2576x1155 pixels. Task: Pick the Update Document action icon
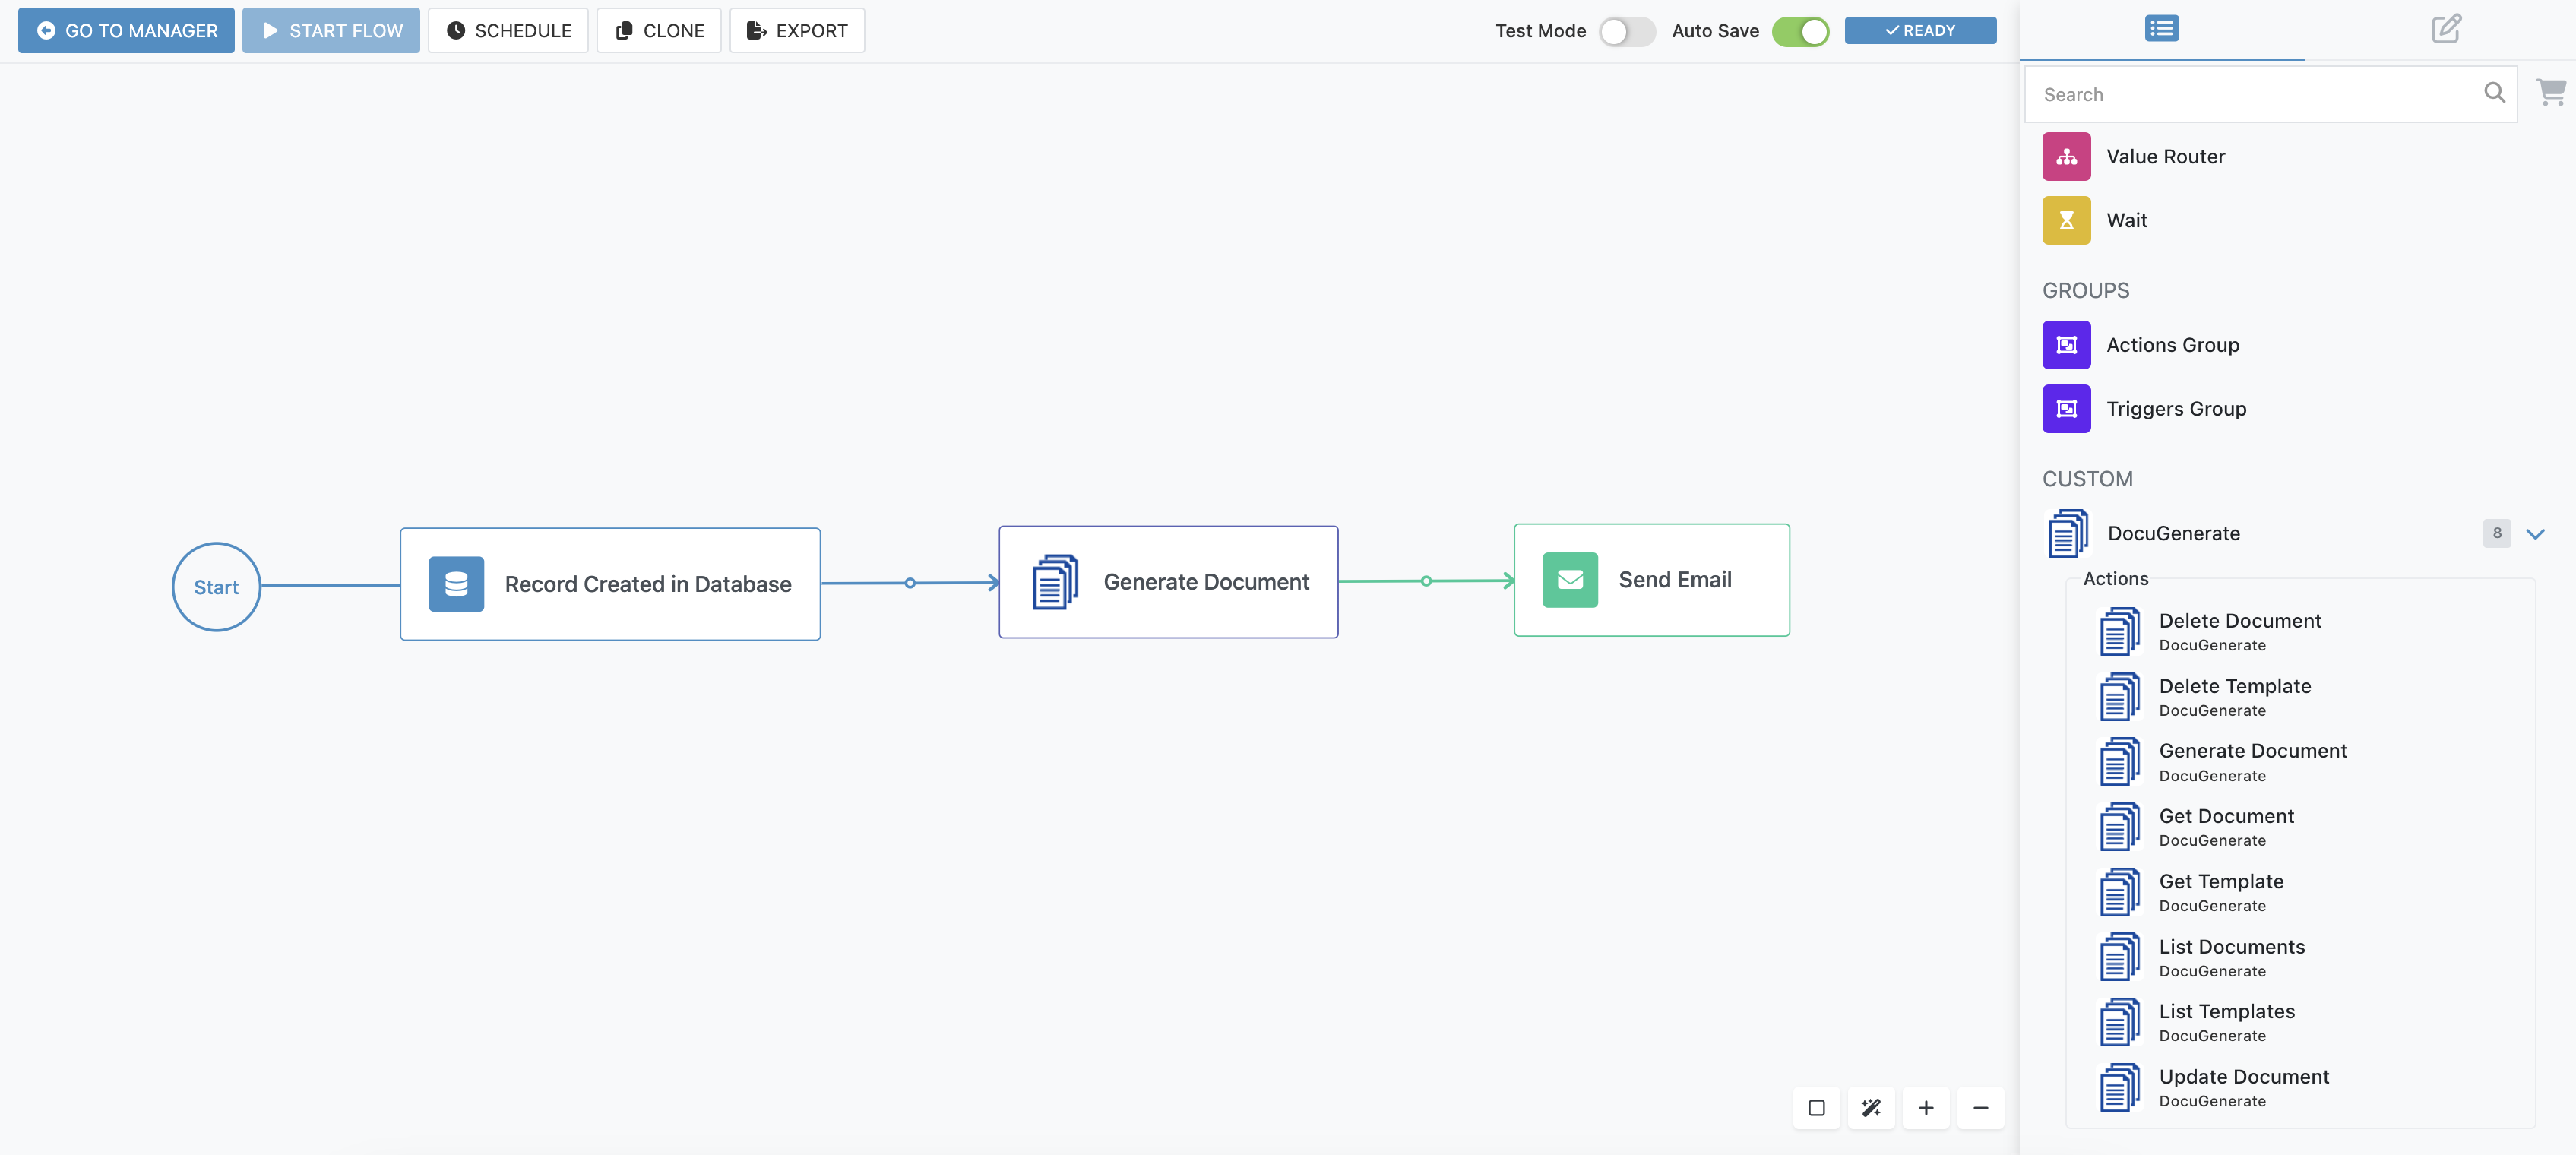(x=2120, y=1086)
